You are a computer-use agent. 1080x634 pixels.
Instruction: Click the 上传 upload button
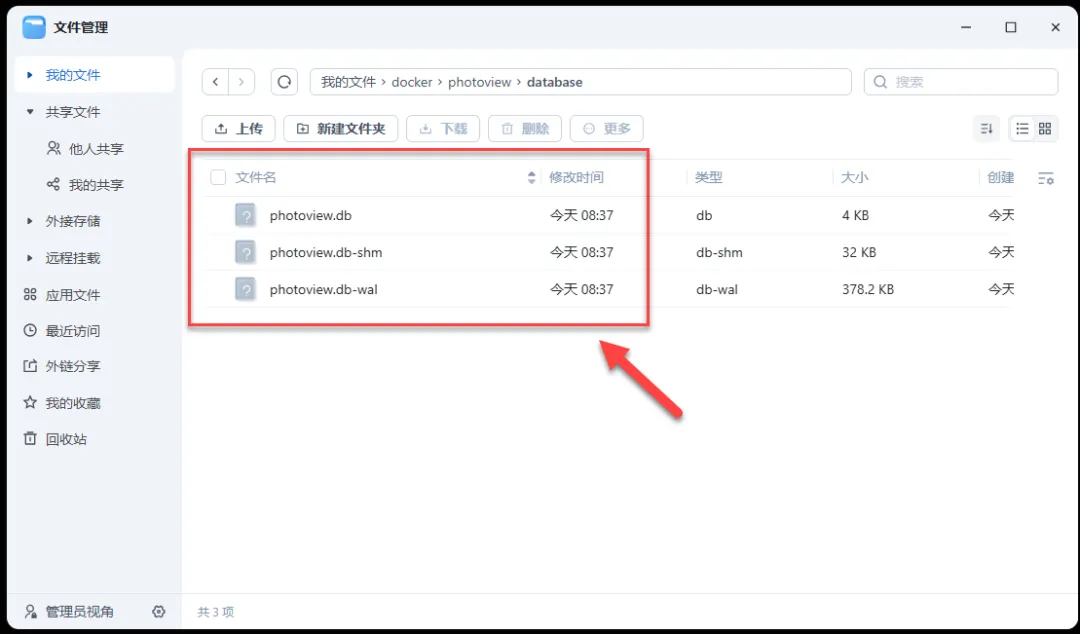238,128
